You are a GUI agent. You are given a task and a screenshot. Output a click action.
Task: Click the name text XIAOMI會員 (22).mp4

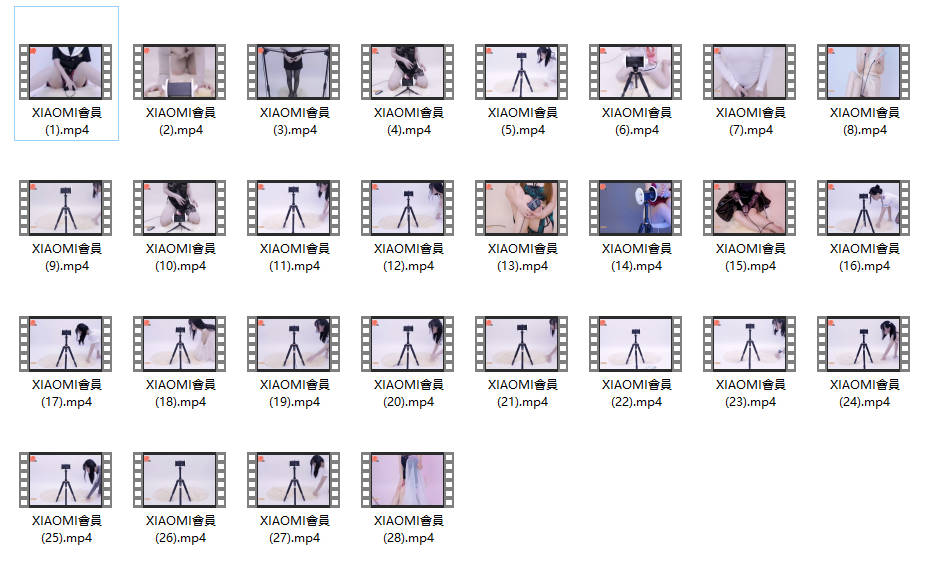[636, 394]
